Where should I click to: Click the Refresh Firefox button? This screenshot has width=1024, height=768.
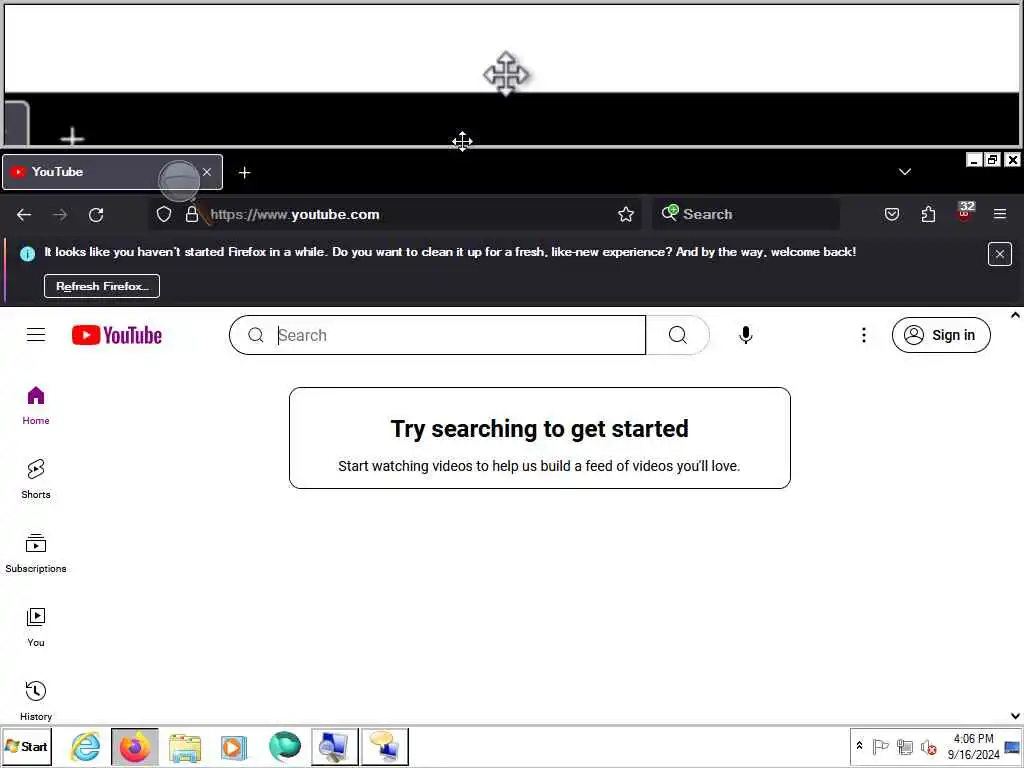click(102, 286)
